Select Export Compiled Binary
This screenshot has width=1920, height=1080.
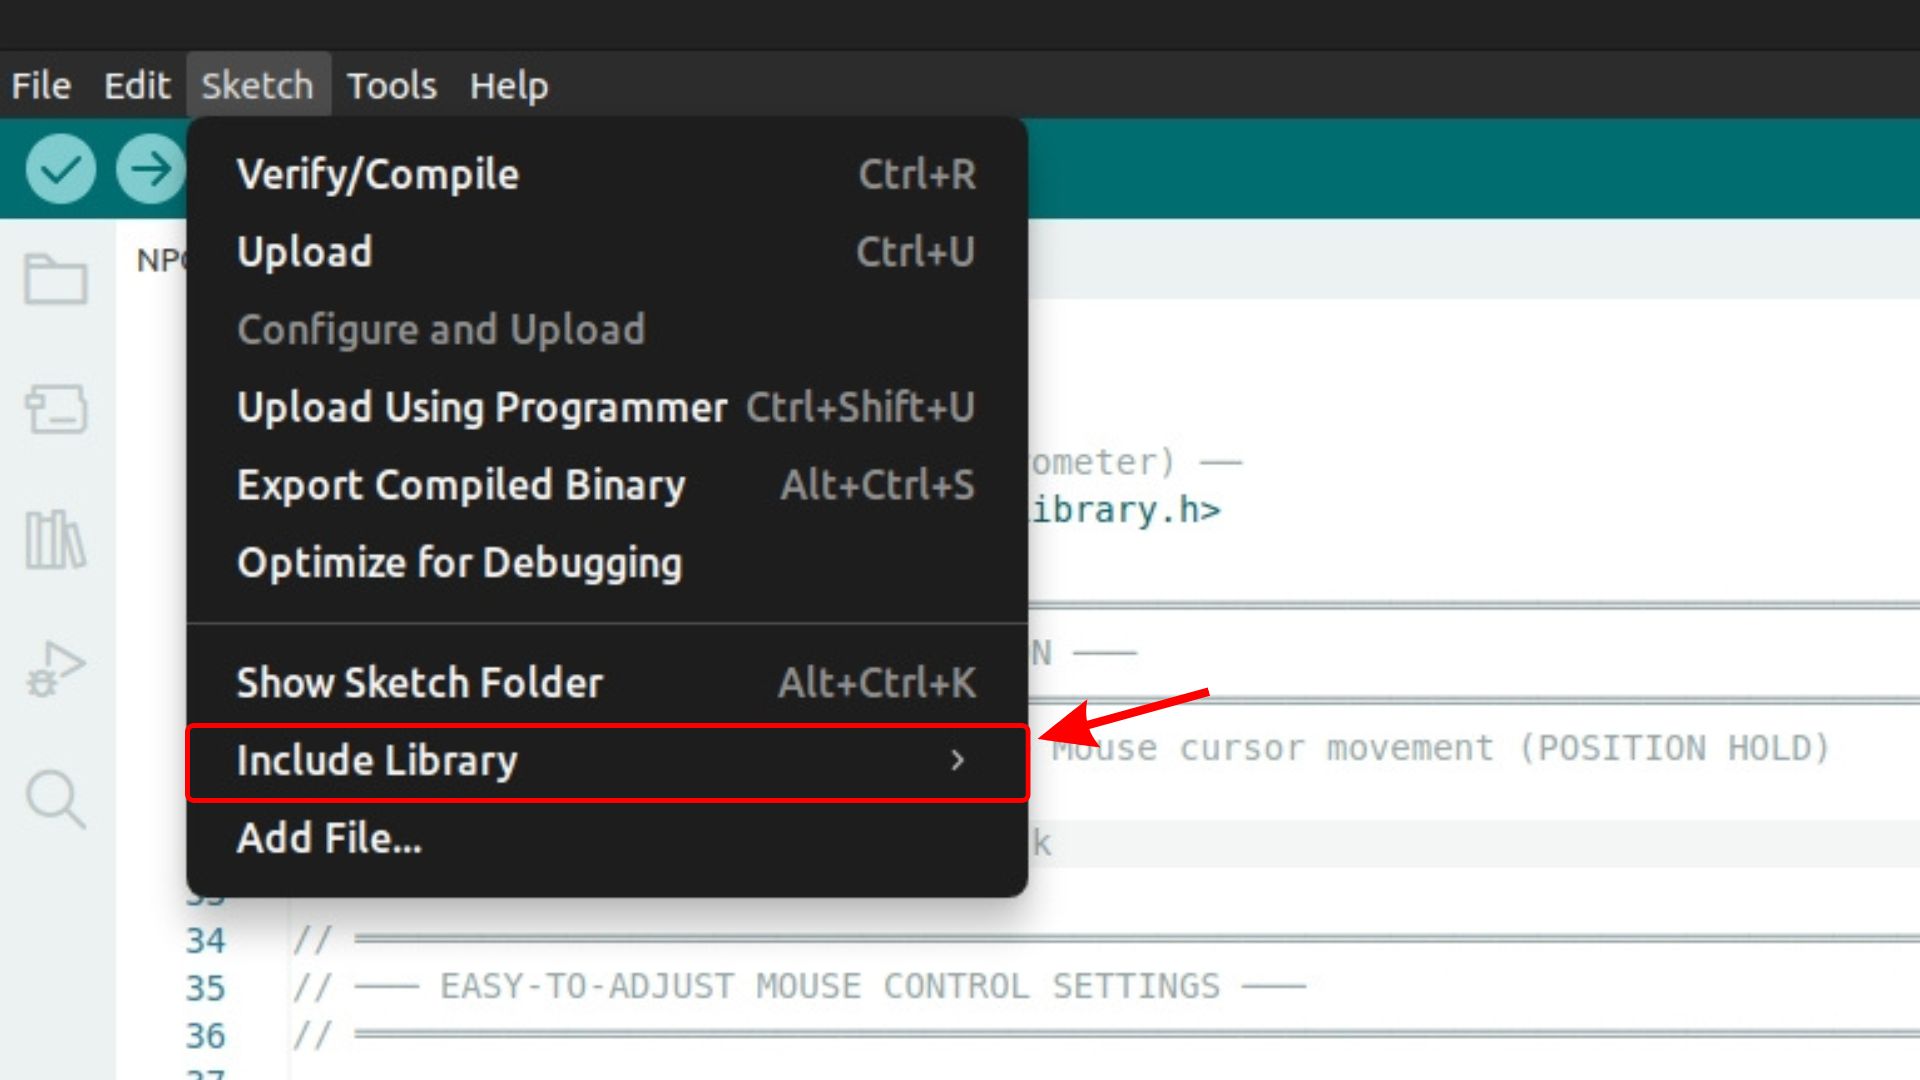(x=607, y=486)
